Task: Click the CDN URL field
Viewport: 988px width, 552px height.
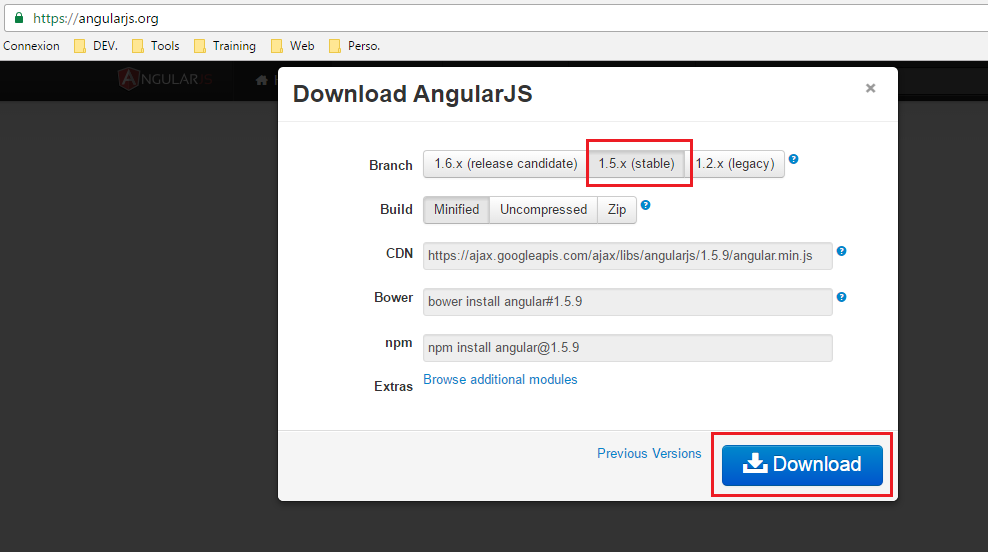Action: [x=628, y=256]
